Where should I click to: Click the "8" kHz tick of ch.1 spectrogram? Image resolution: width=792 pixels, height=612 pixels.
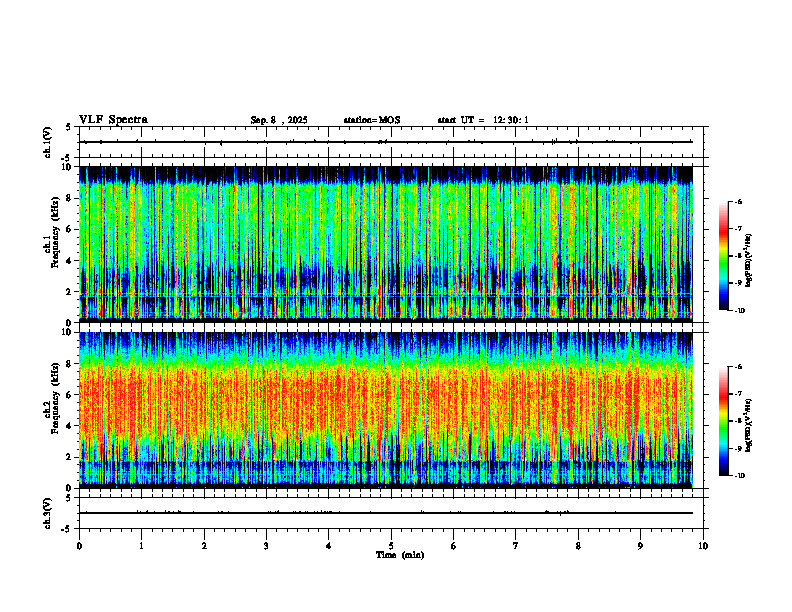click(x=69, y=198)
